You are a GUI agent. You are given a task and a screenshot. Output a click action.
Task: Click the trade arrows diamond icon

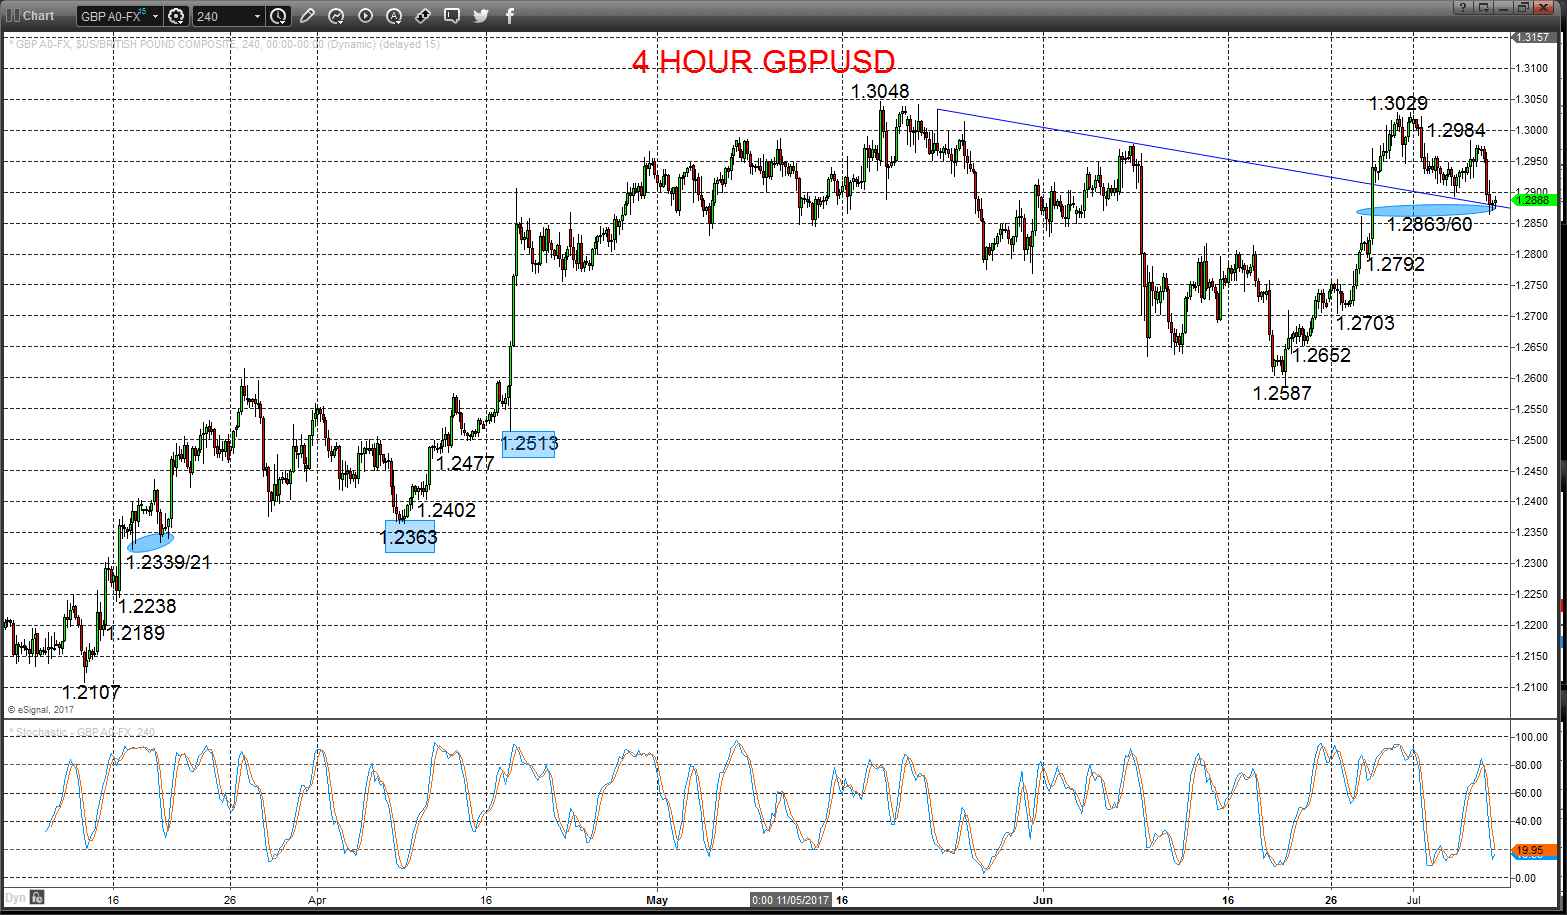tap(423, 16)
